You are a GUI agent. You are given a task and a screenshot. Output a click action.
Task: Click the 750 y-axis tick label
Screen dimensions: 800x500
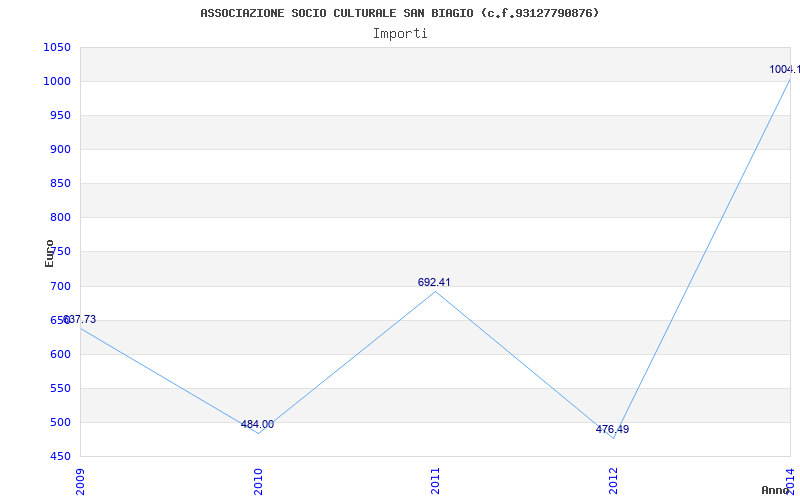point(60,252)
